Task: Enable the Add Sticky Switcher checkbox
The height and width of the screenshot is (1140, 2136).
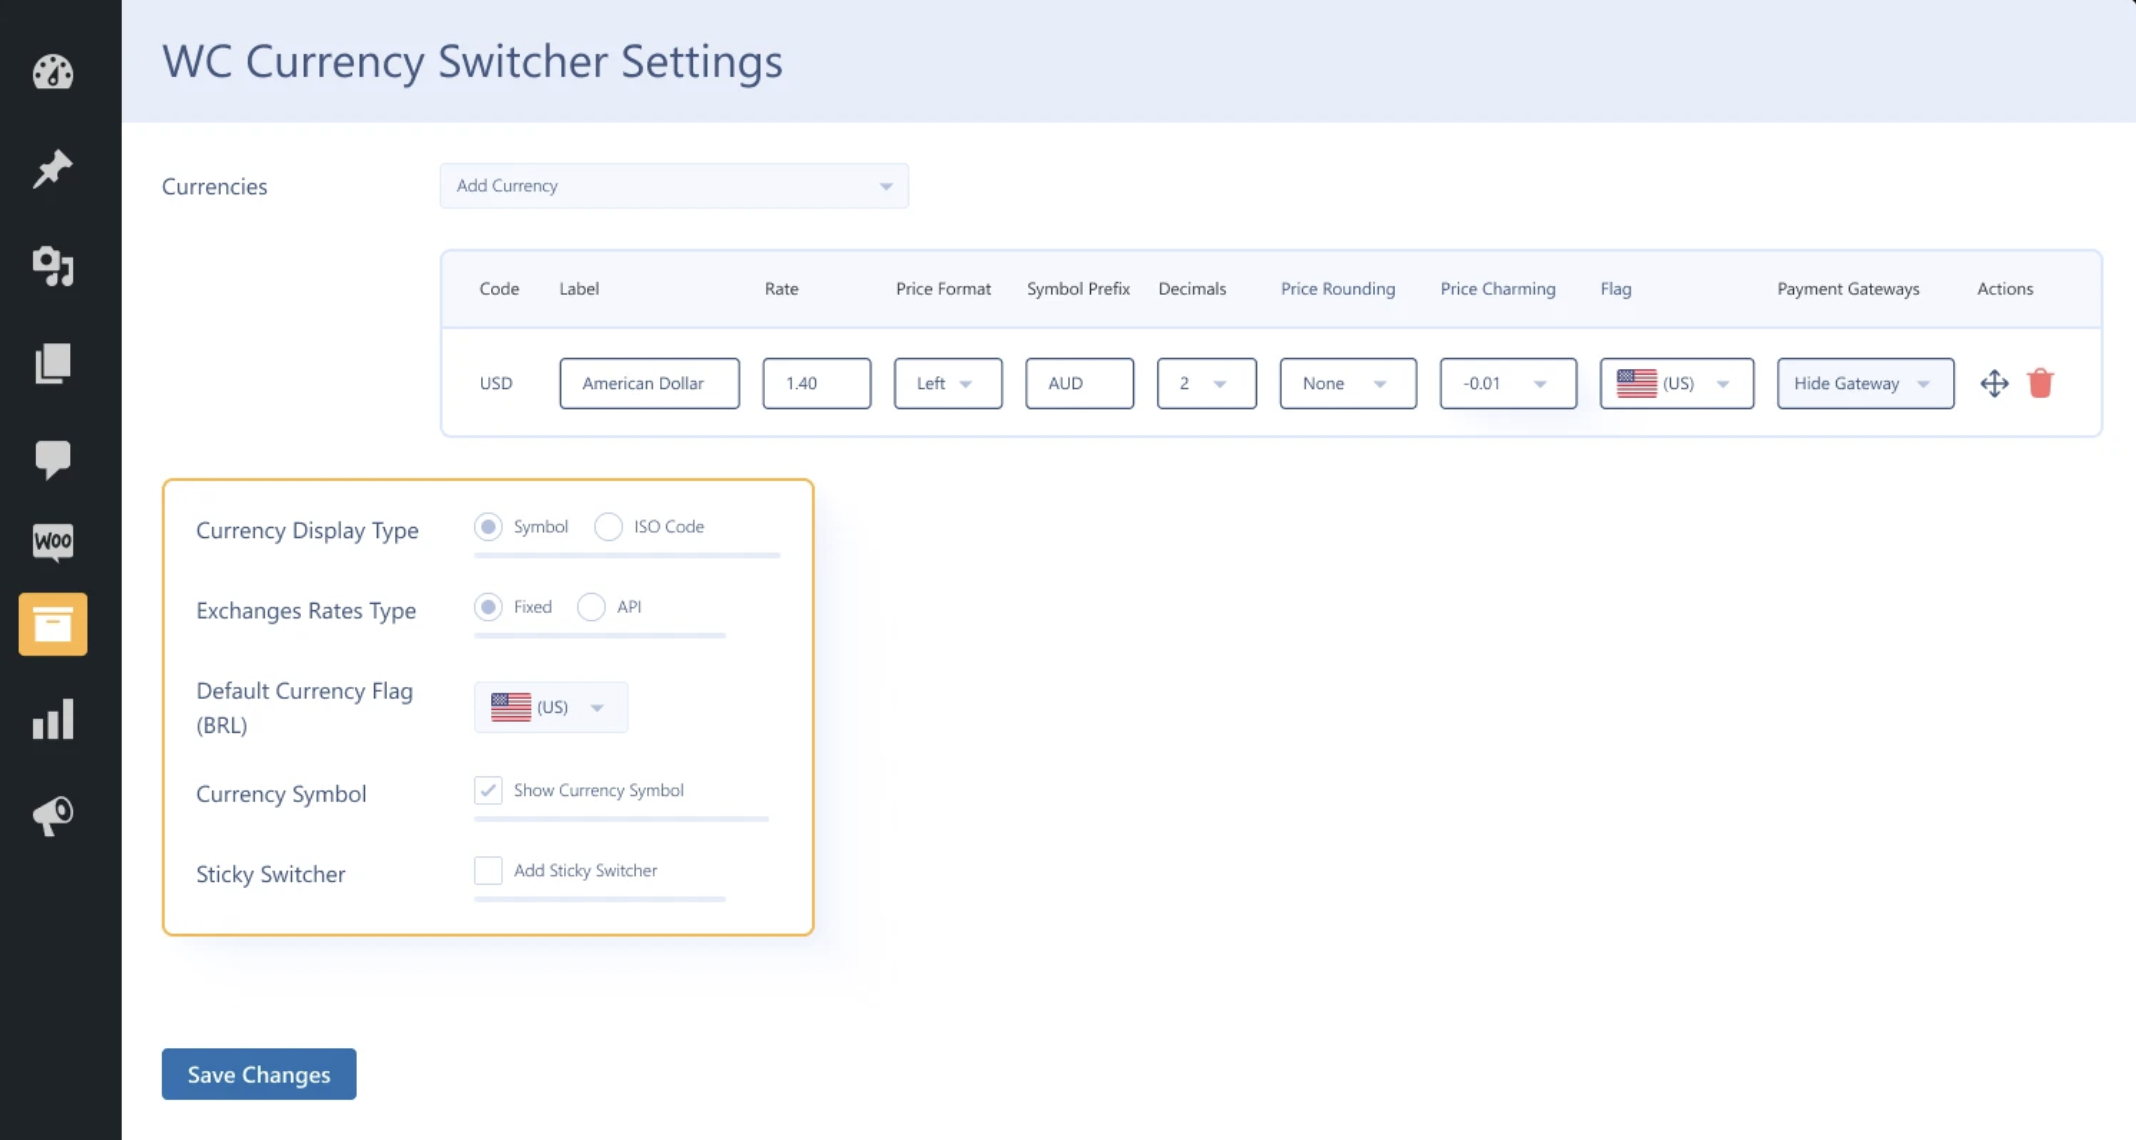Action: (488, 870)
